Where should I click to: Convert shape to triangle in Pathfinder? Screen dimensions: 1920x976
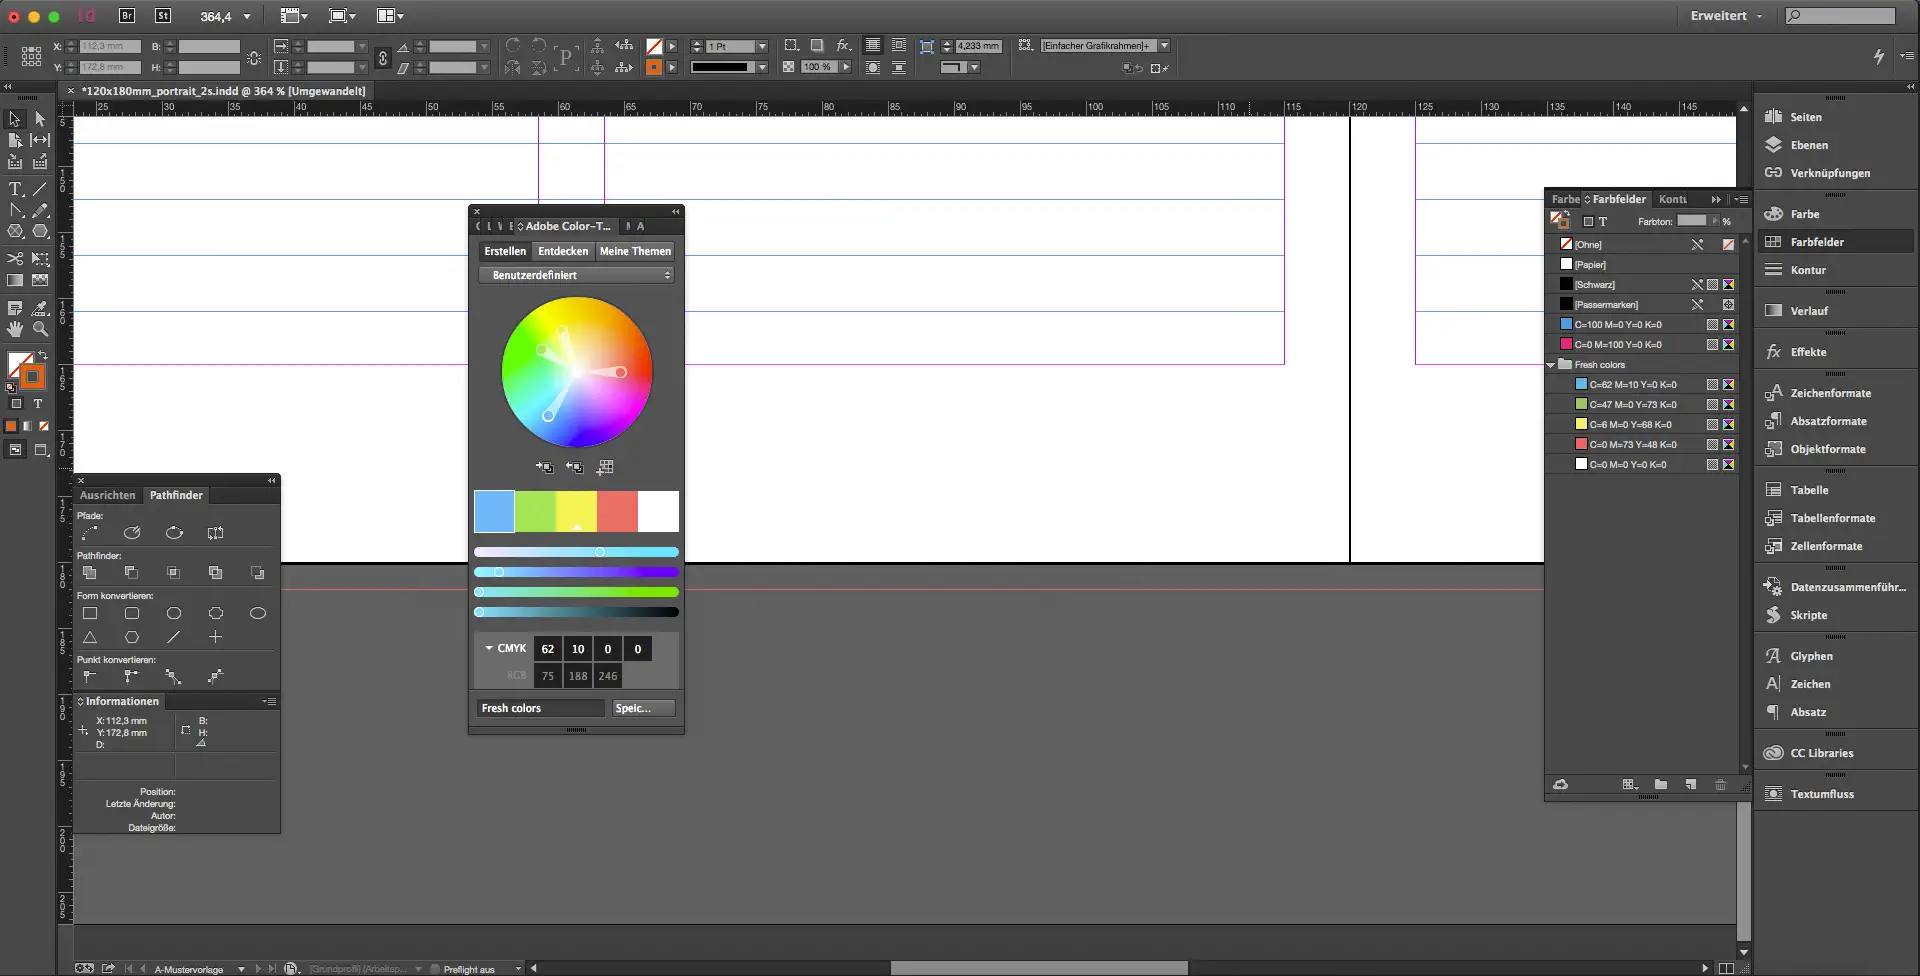[x=90, y=637]
